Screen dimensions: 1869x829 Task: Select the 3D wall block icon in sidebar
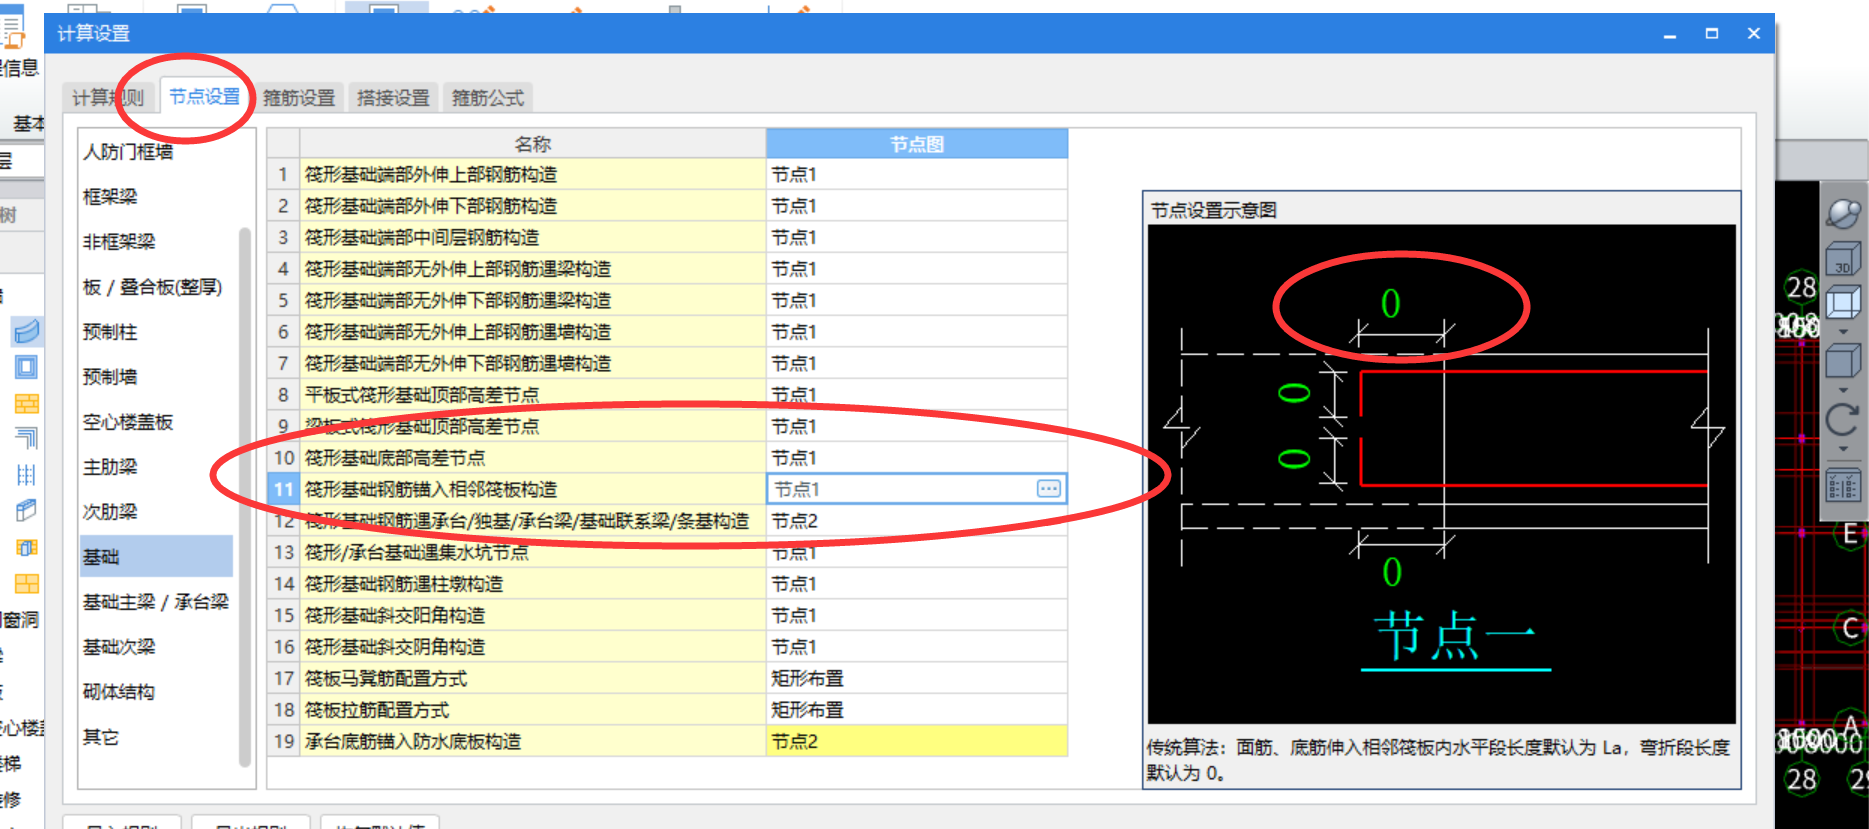tap(27, 510)
